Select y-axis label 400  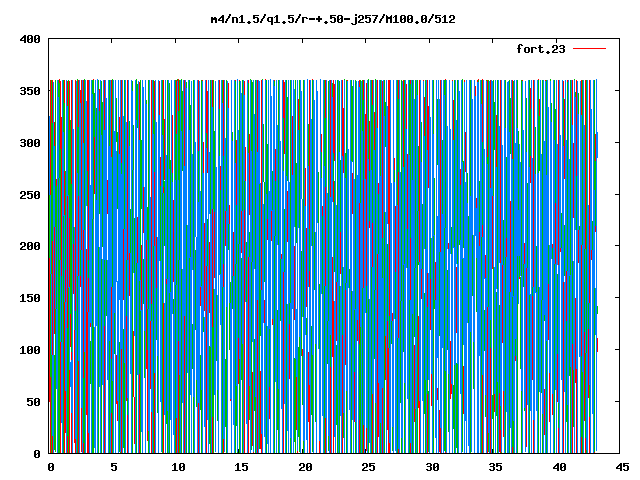click(x=30, y=39)
